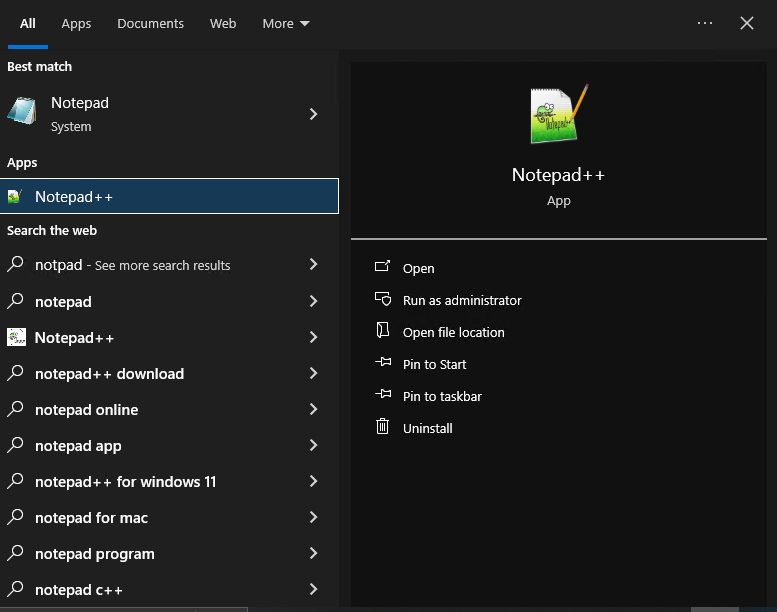Click the Notepad++ web result icon
The width and height of the screenshot is (777, 612).
click(16, 337)
